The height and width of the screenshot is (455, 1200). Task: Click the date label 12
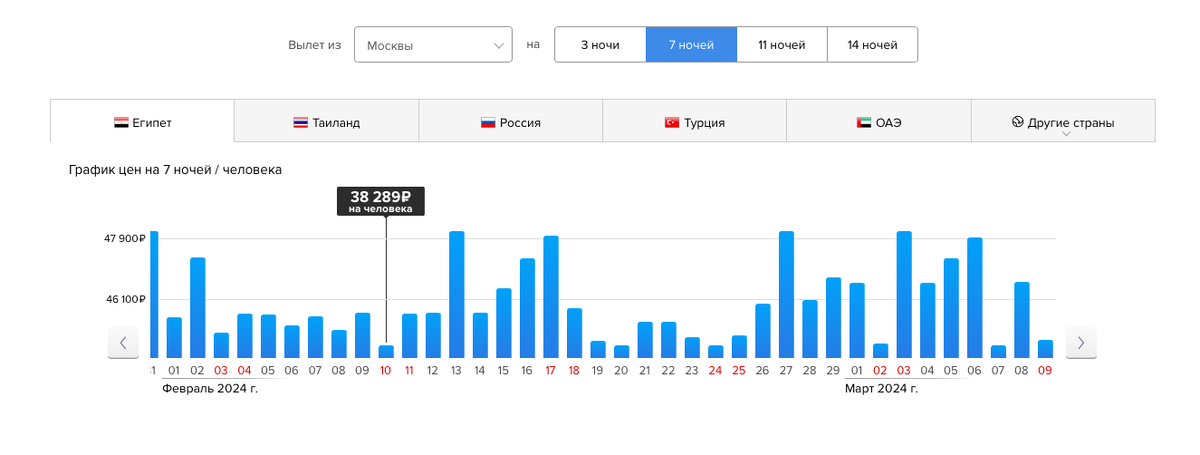(433, 370)
